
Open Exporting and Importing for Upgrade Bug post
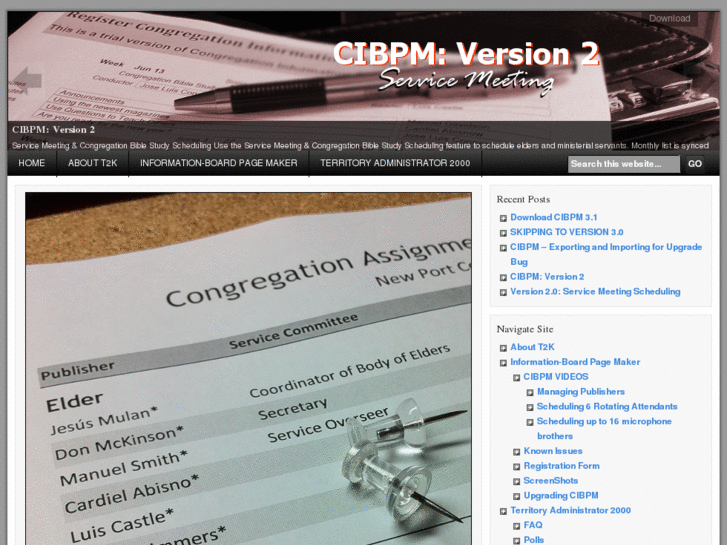606,254
